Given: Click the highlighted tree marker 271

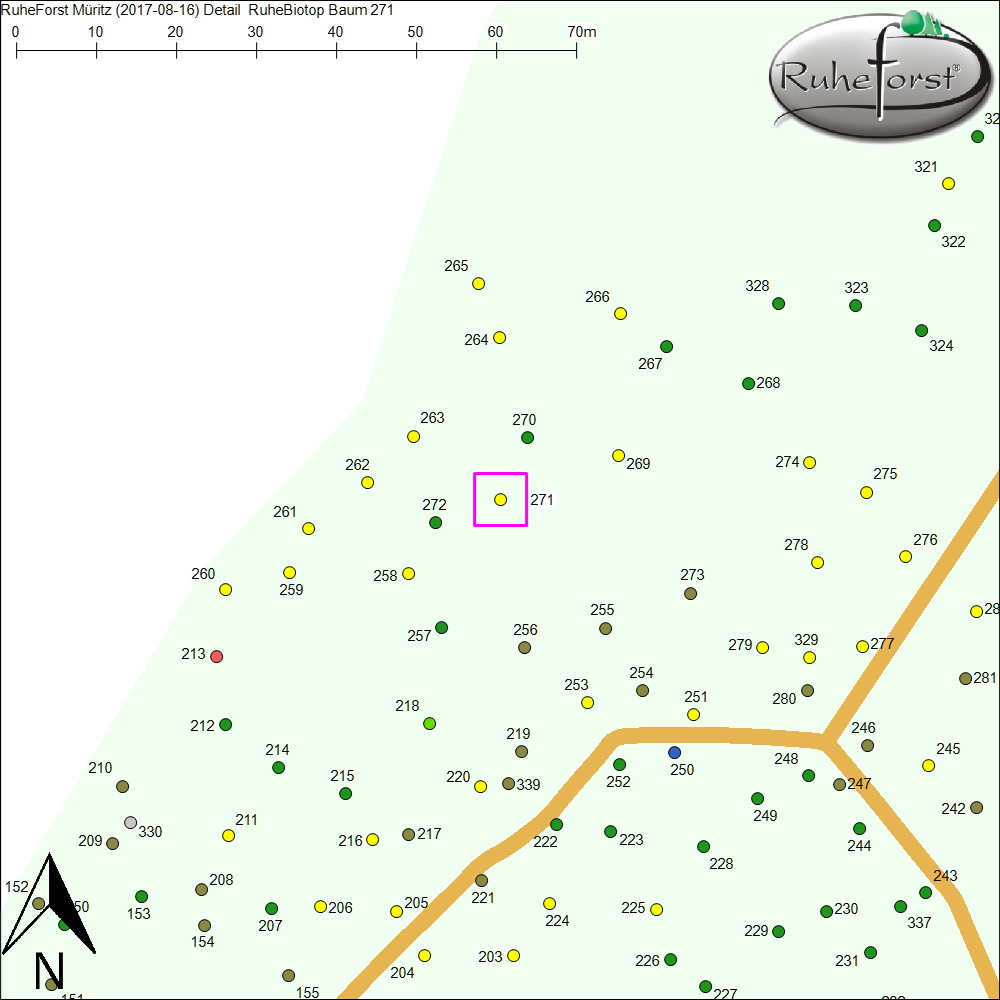Looking at the screenshot, I should coord(501,499).
